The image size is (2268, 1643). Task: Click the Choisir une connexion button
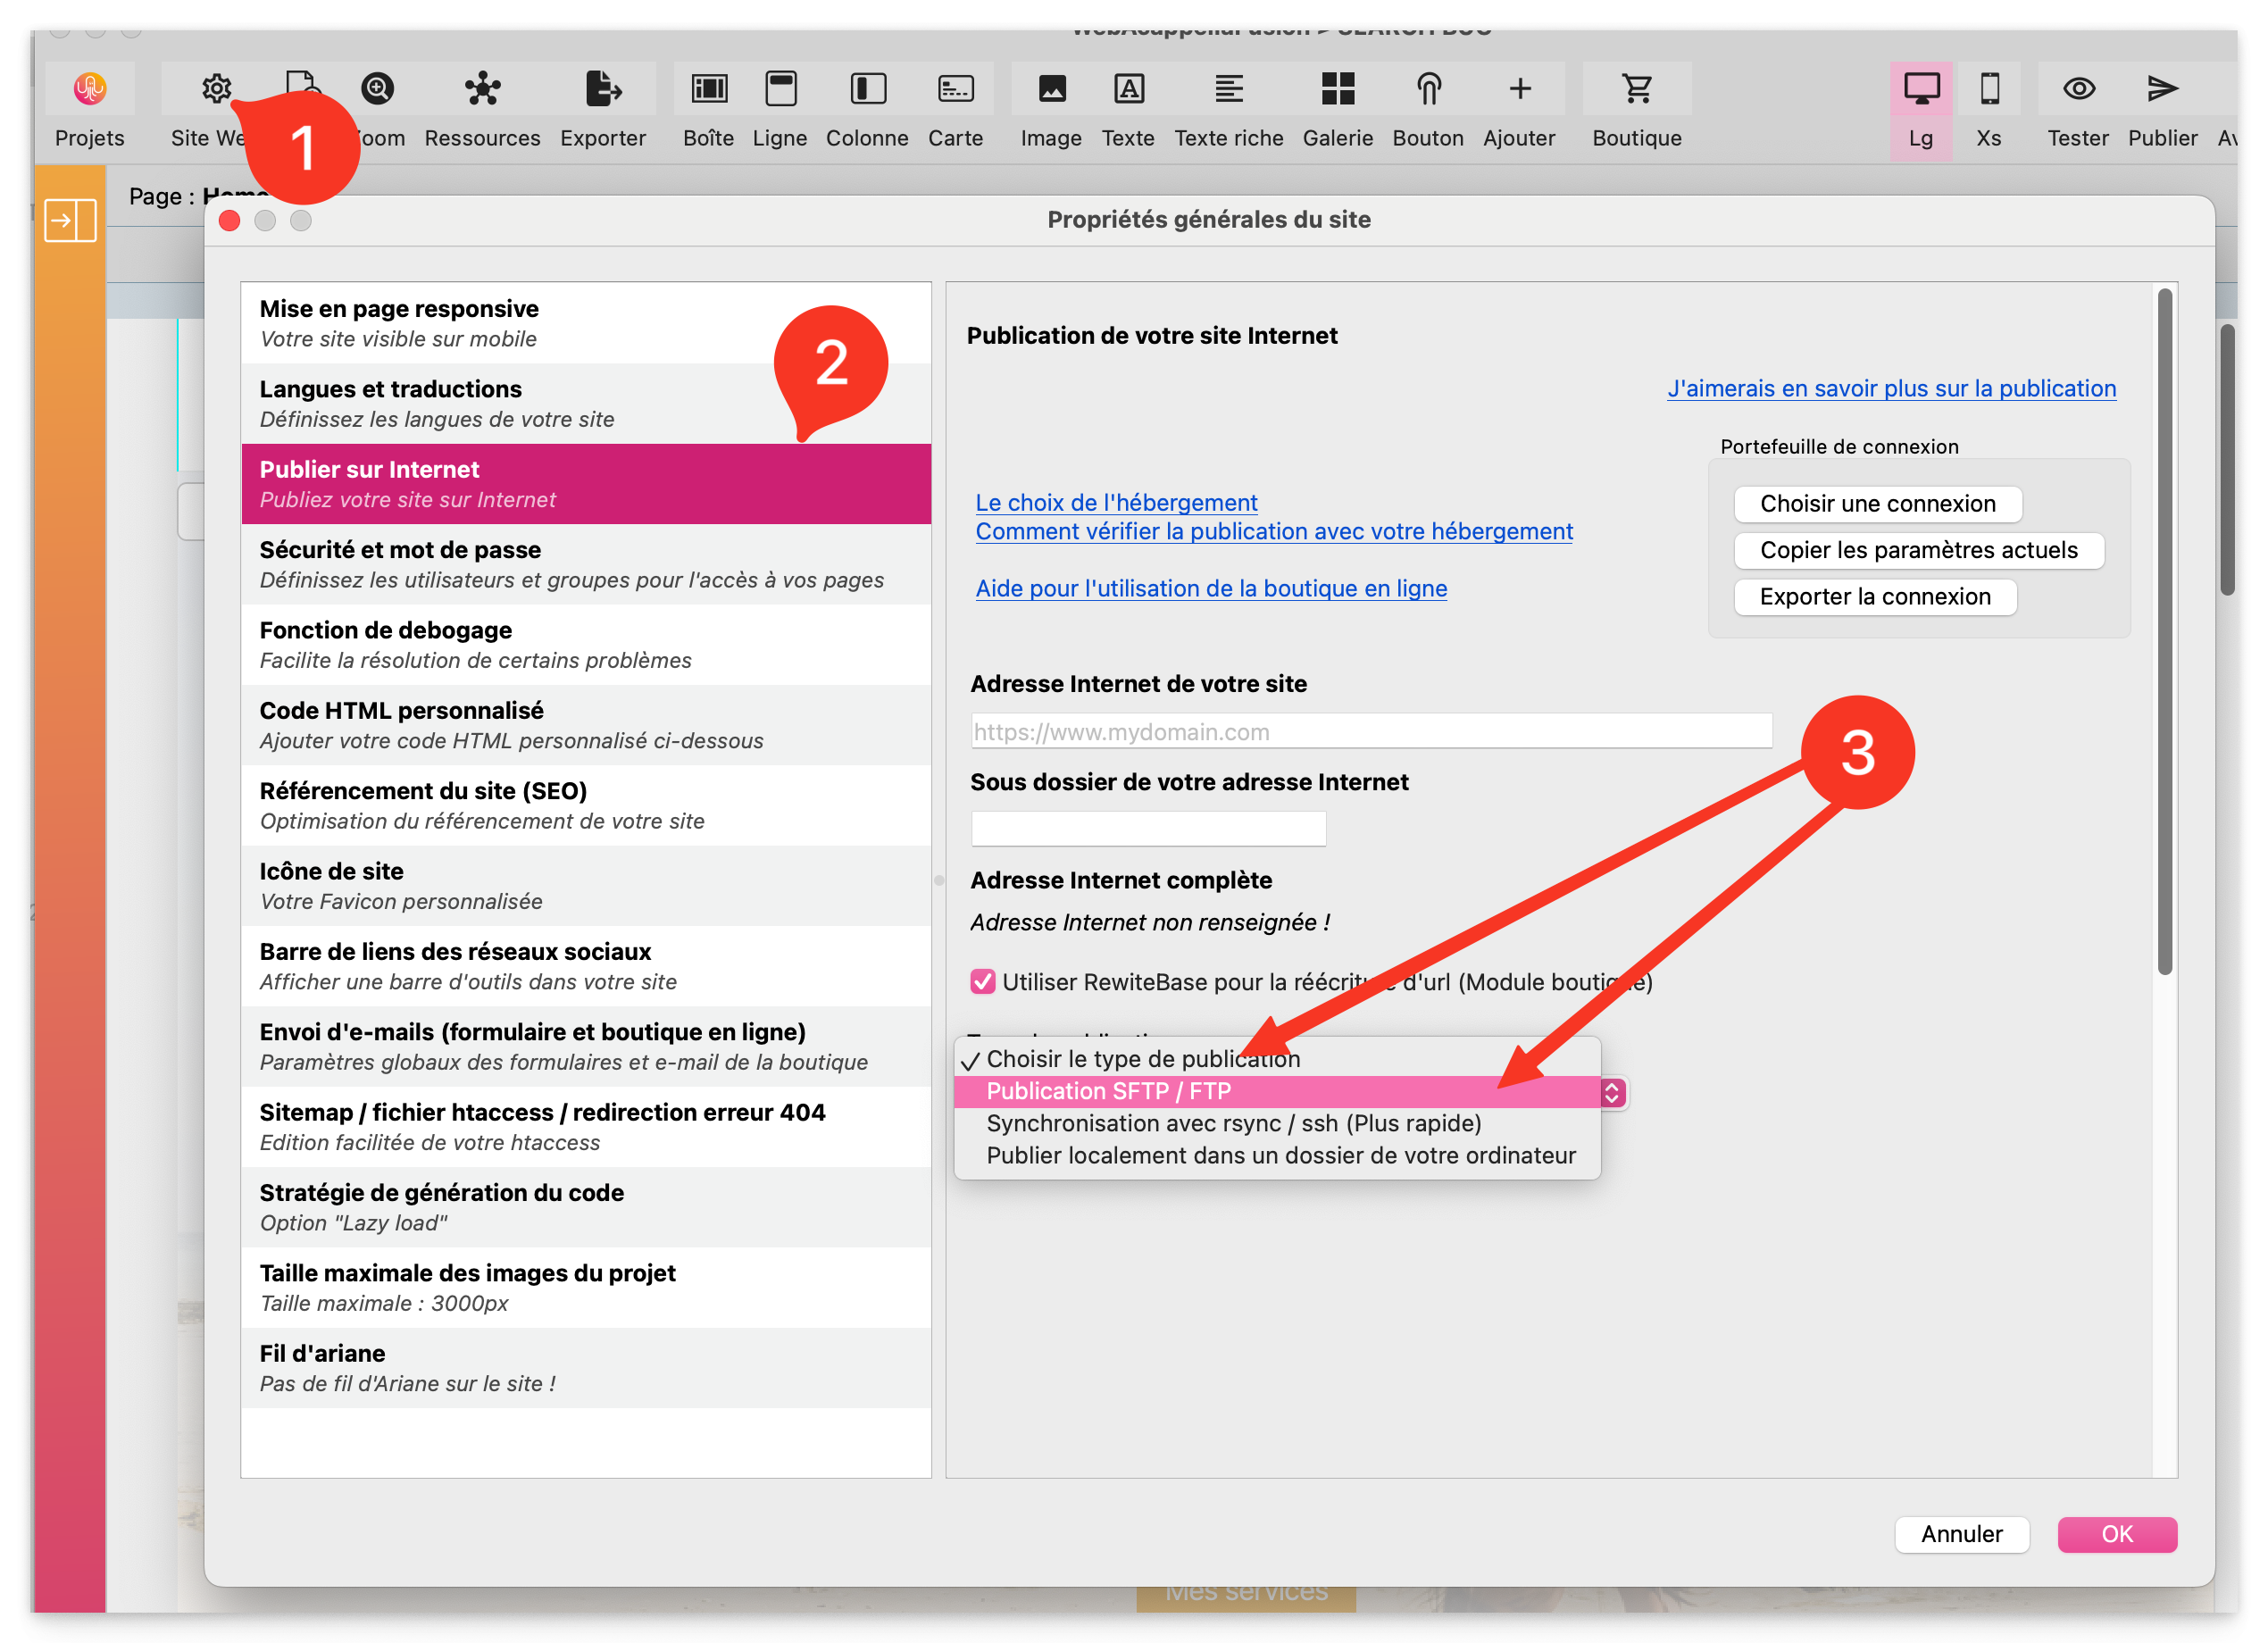1876,503
